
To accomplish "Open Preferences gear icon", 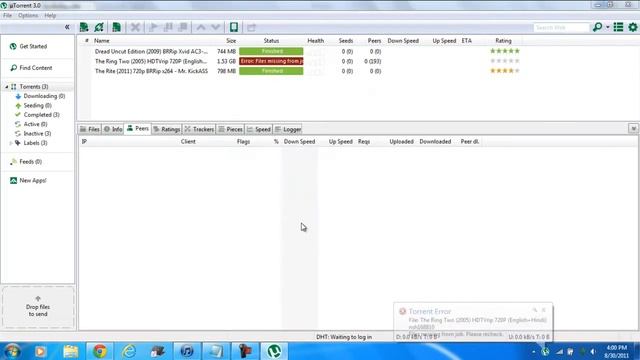I will coord(633,27).
